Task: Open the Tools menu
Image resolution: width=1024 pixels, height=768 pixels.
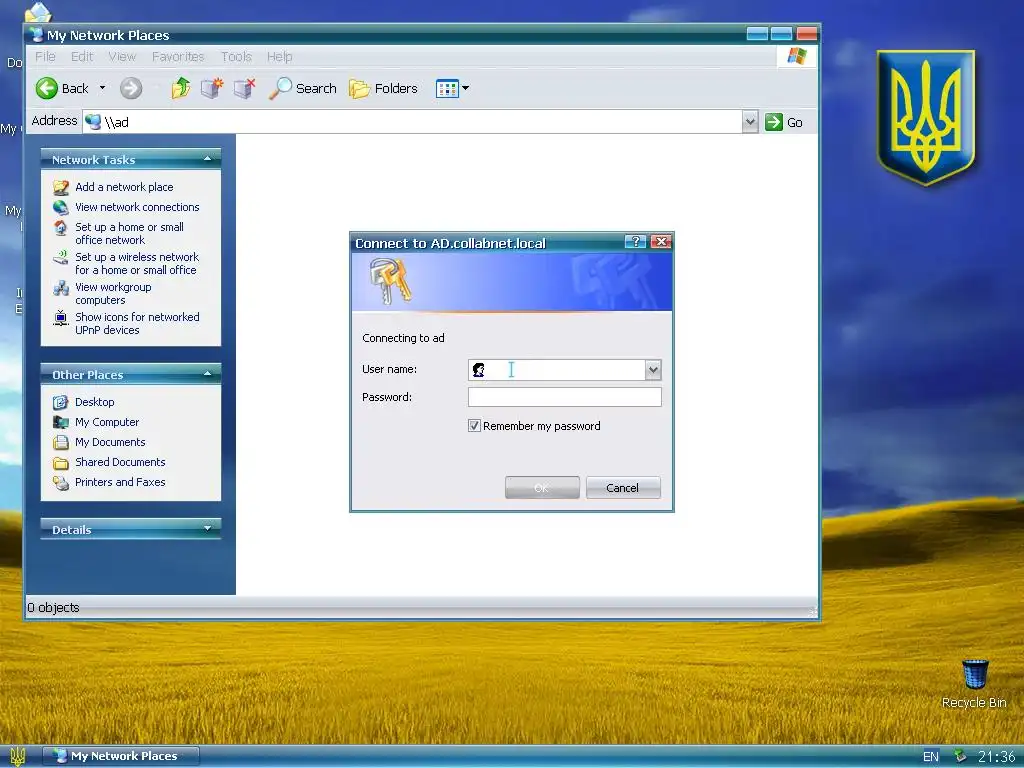Action: tap(236, 57)
